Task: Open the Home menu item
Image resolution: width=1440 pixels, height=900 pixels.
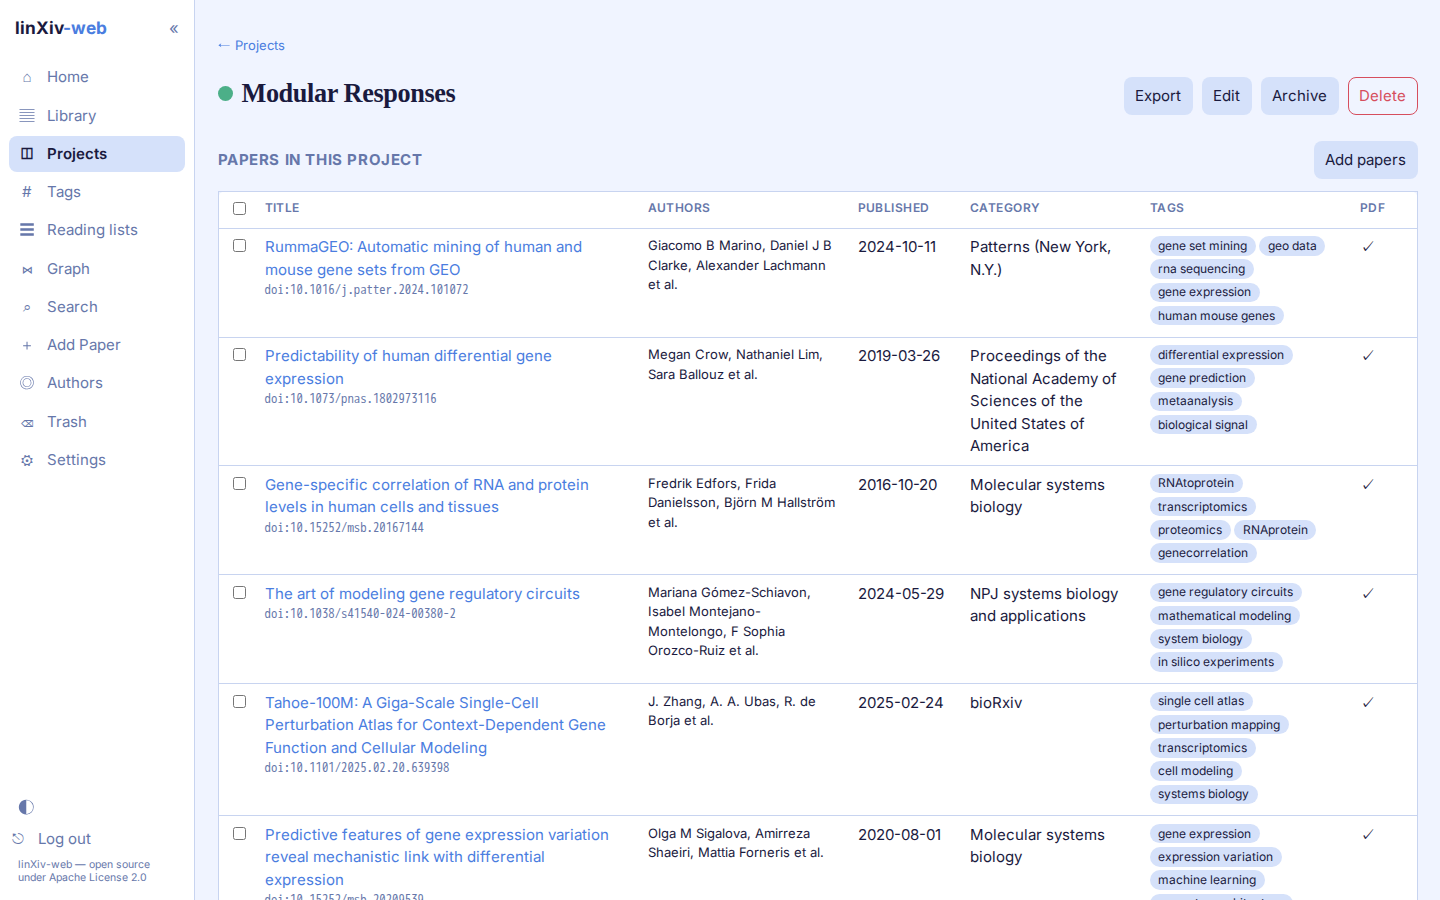Action: 97,77
